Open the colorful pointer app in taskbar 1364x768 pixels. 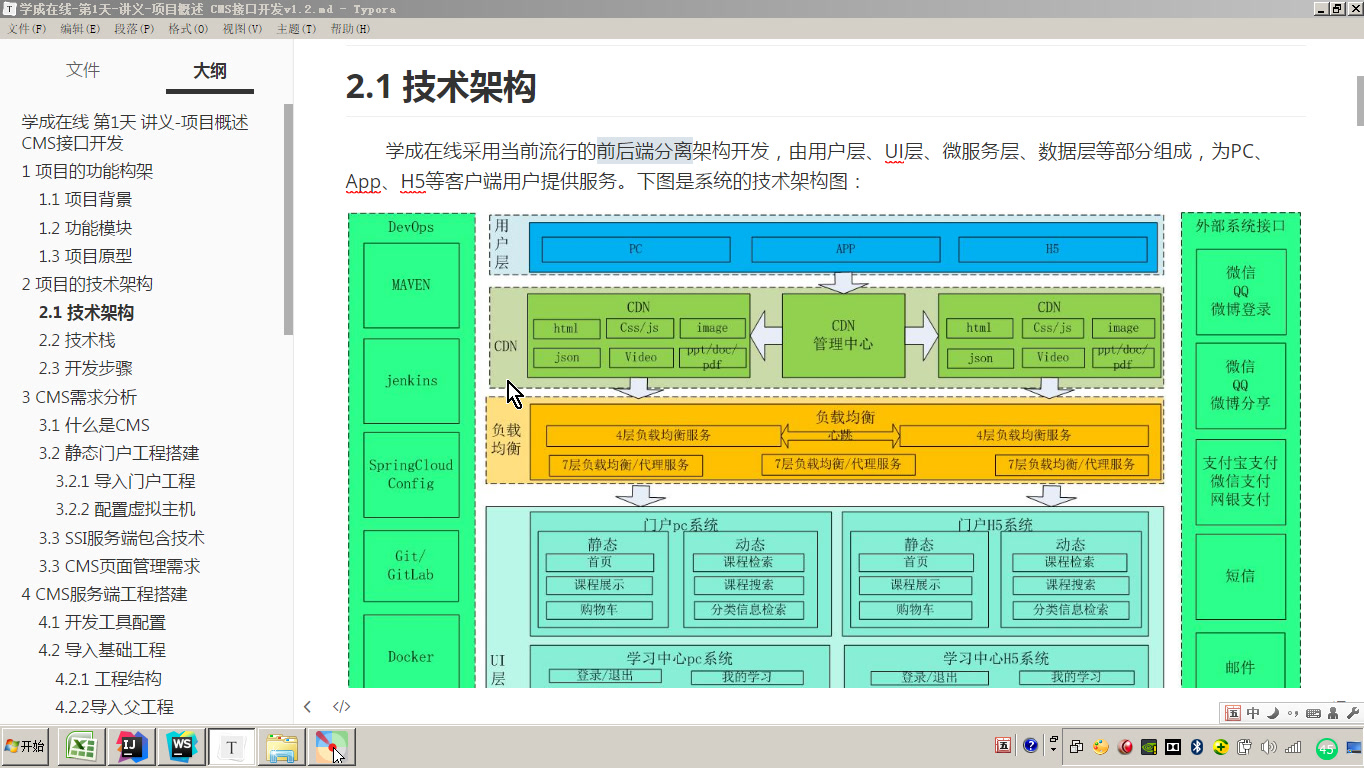[x=331, y=747]
